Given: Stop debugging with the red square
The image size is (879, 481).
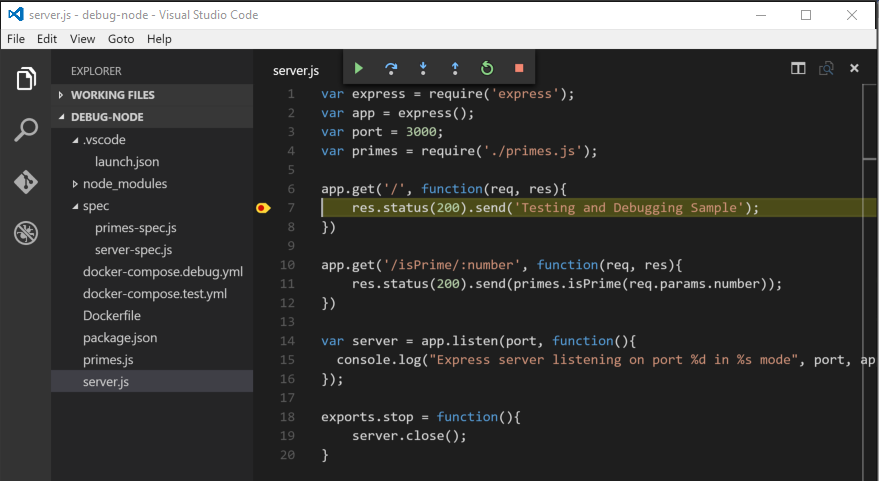Looking at the screenshot, I should [x=519, y=68].
